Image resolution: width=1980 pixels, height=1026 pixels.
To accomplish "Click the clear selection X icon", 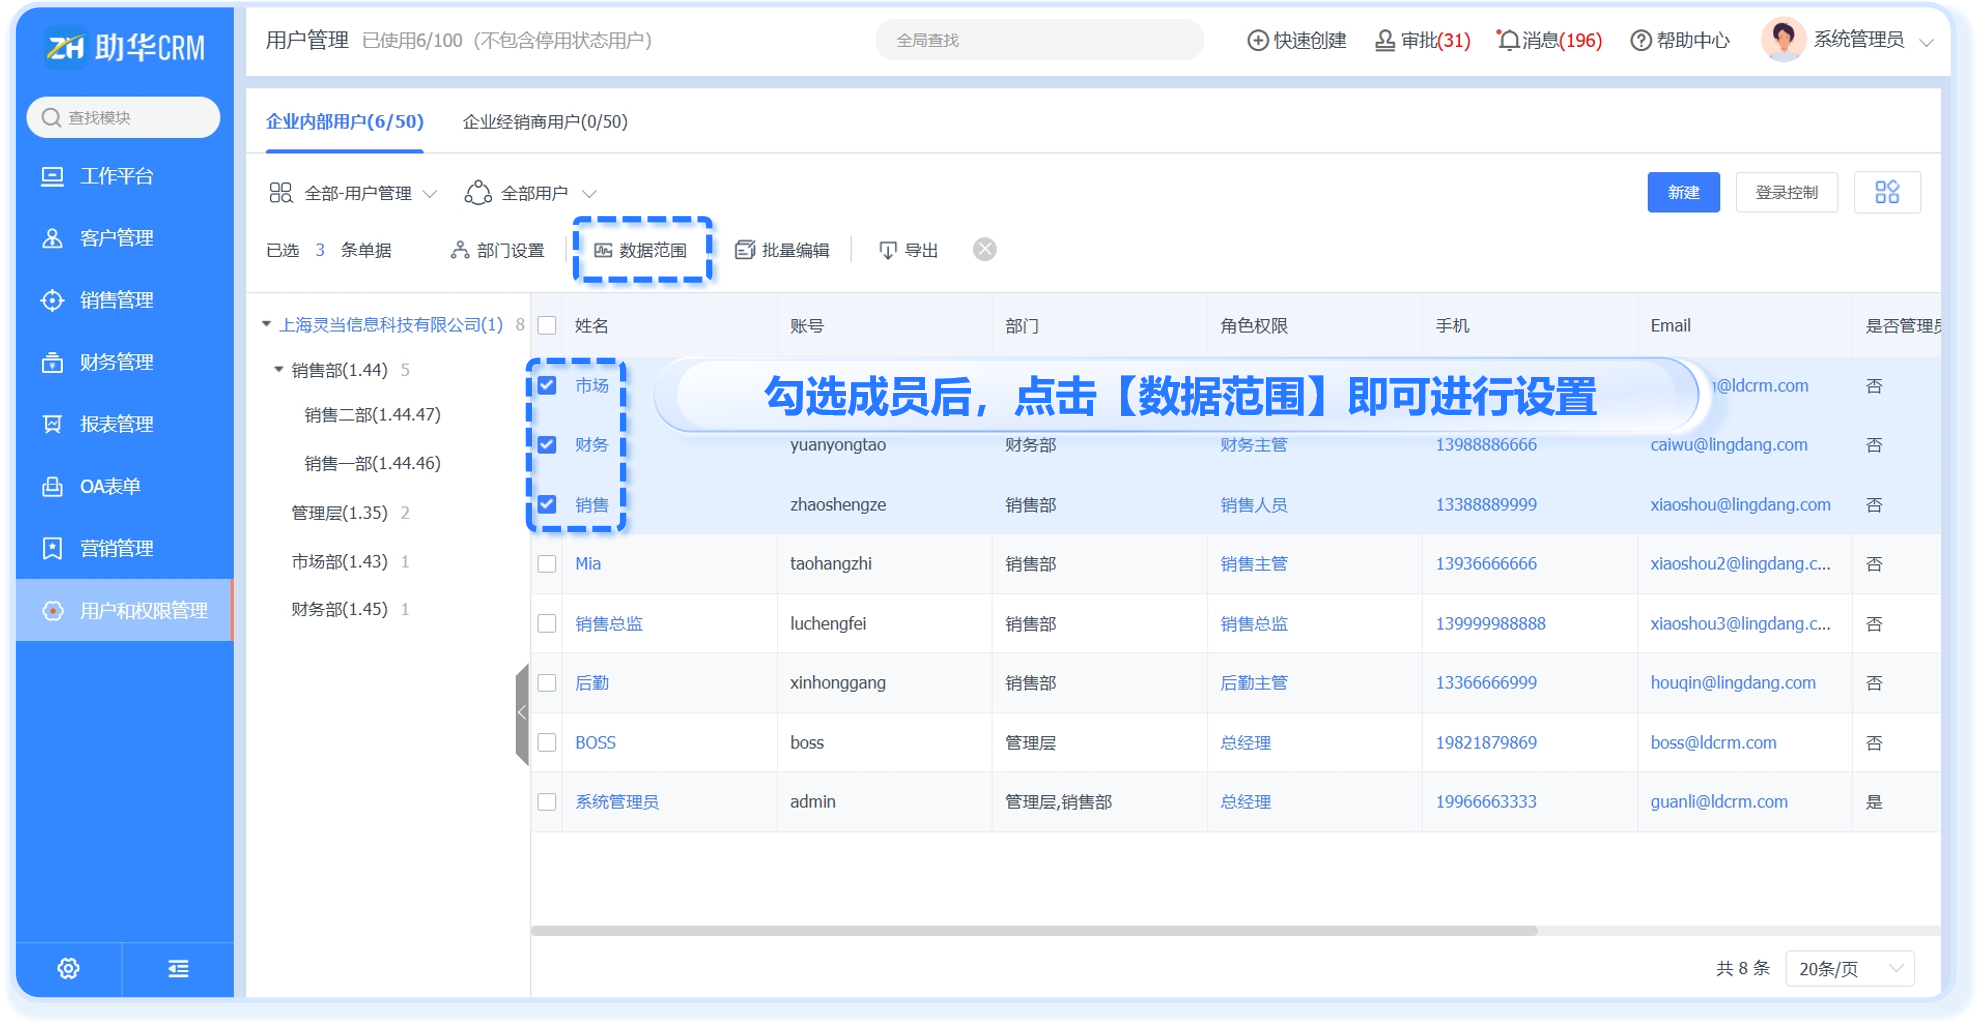I will [984, 250].
